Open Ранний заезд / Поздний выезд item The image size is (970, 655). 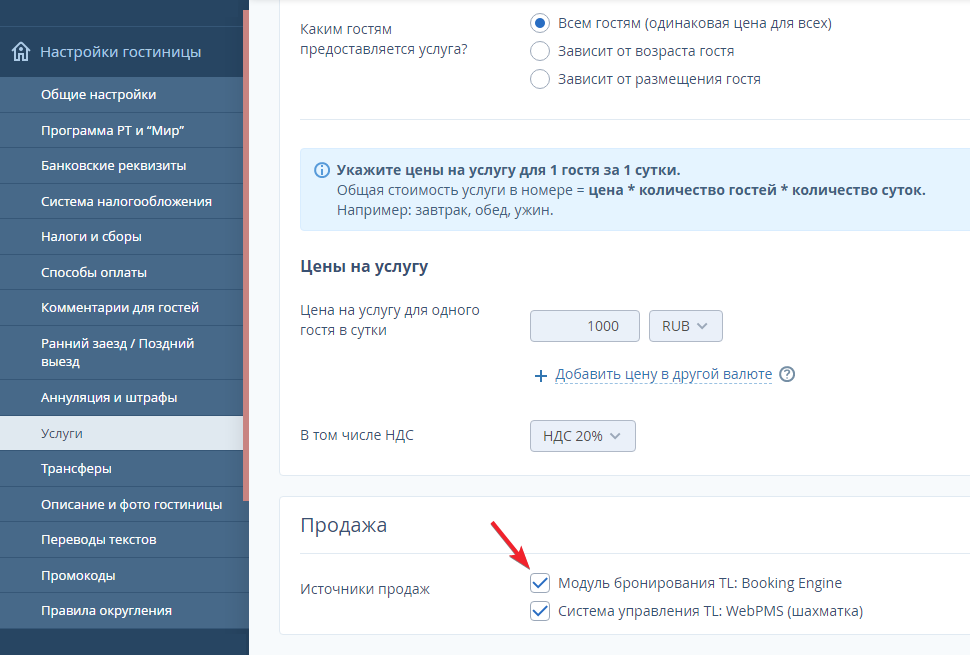(121, 353)
